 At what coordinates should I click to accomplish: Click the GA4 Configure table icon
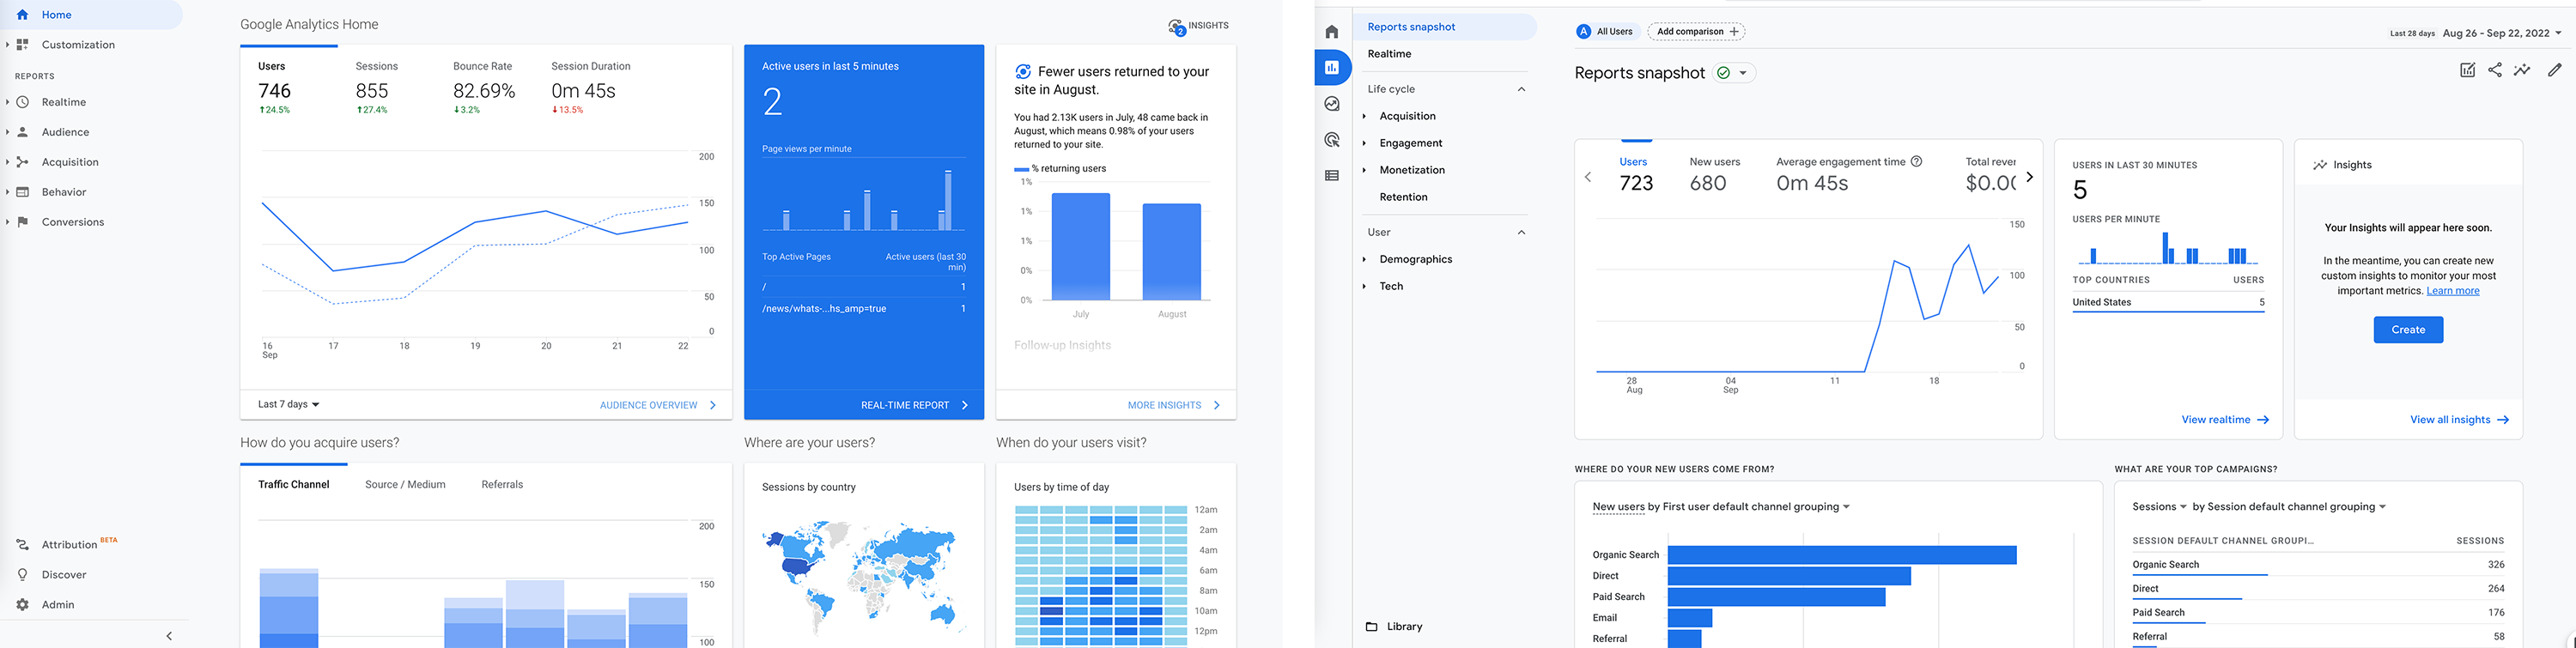pyautogui.click(x=1332, y=176)
